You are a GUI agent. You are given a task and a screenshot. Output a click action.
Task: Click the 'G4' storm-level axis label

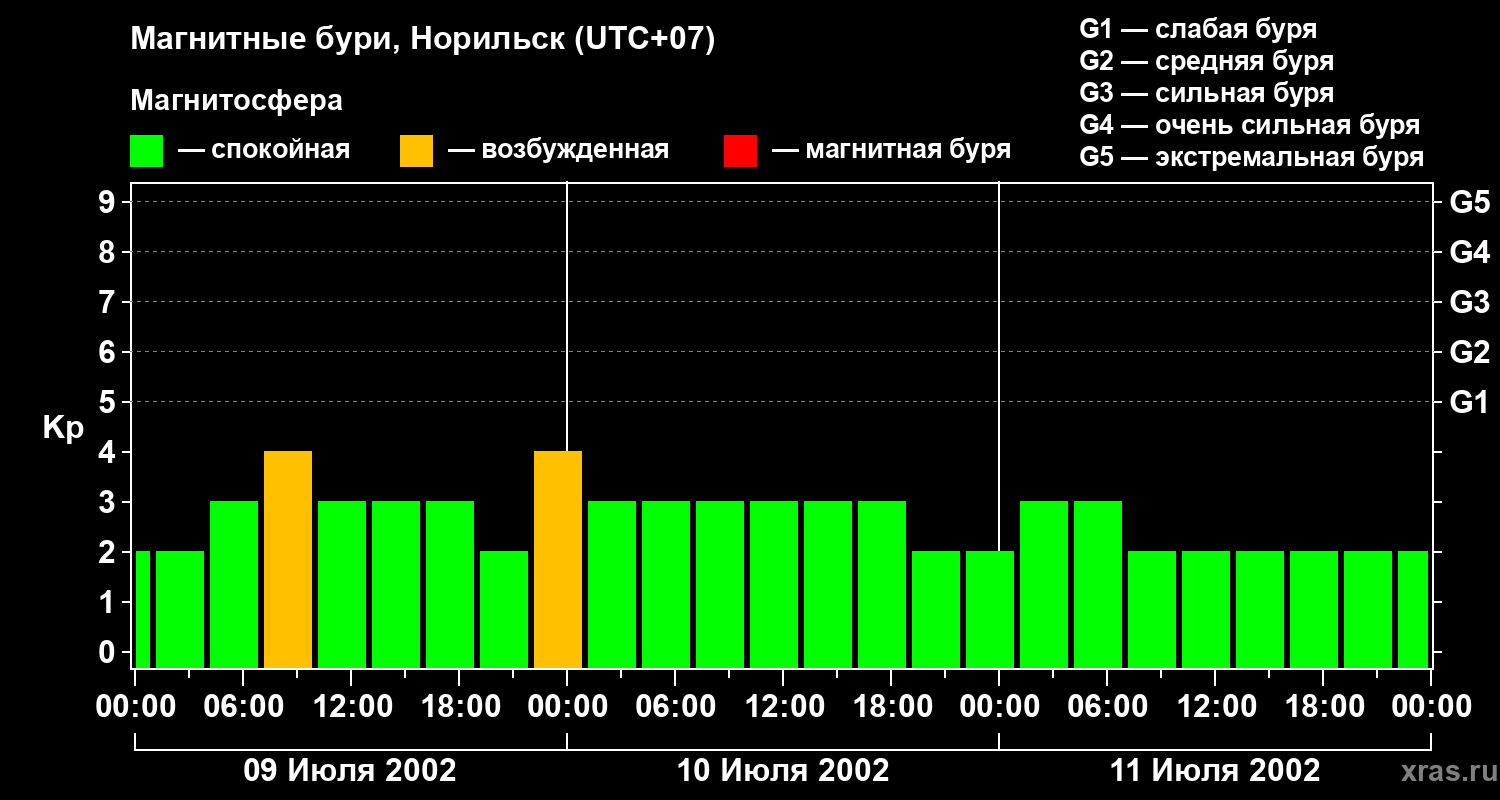(x=1470, y=252)
